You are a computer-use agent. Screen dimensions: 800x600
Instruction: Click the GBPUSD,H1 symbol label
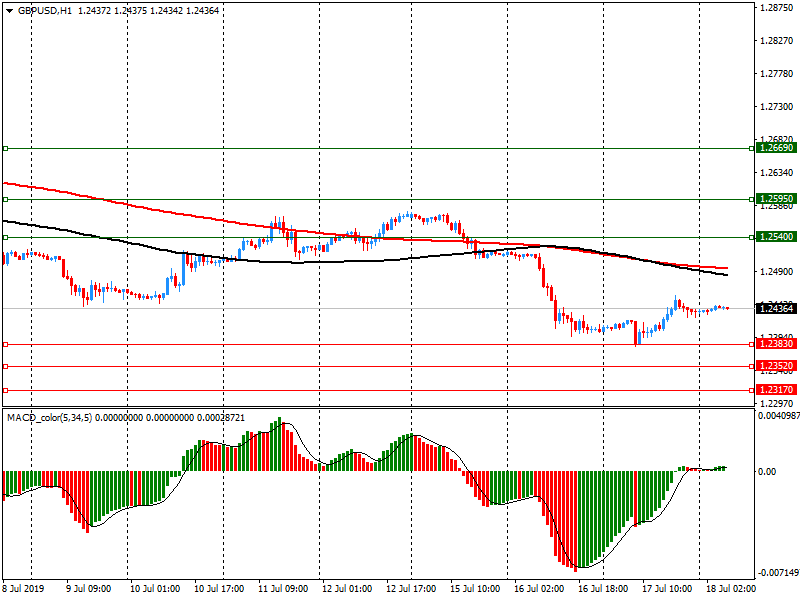pyautogui.click(x=45, y=11)
